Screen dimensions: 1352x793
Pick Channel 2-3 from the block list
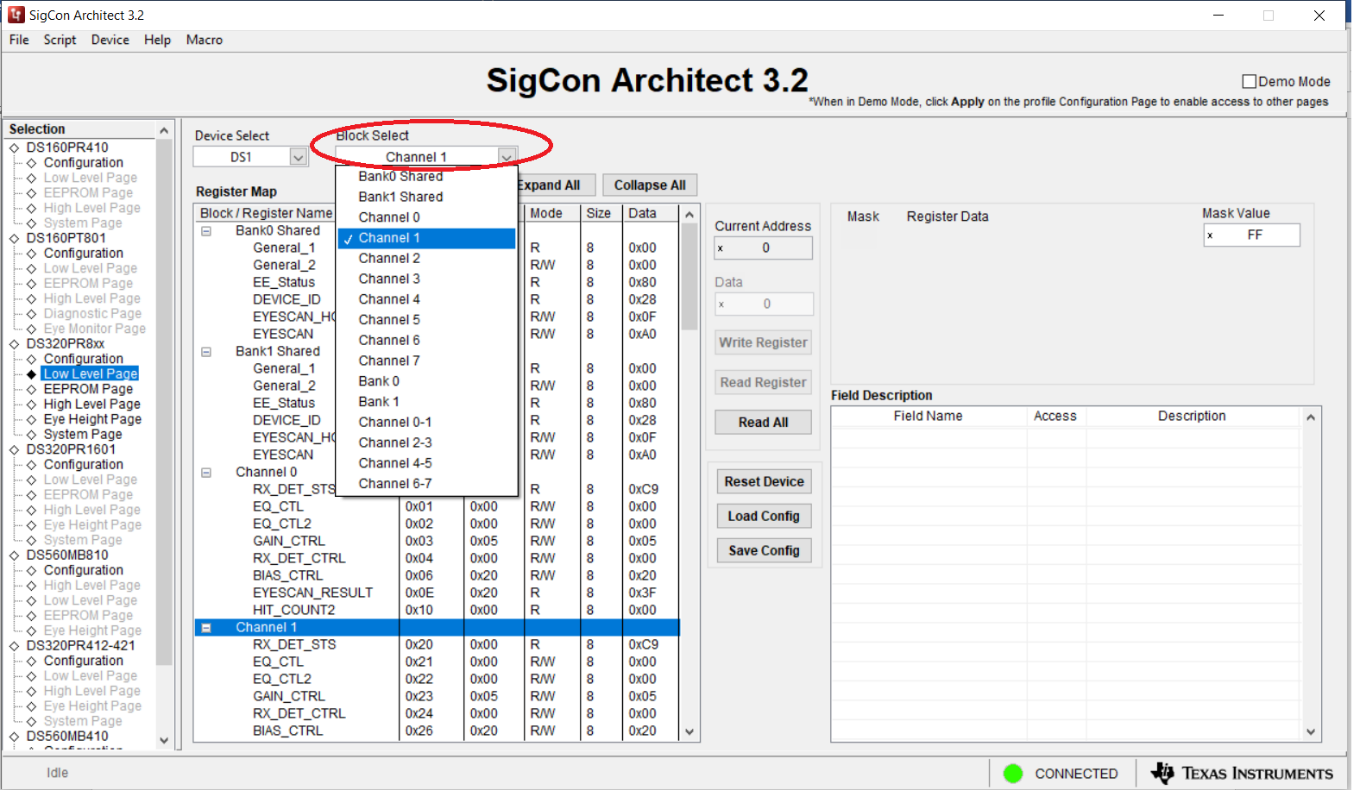point(427,442)
